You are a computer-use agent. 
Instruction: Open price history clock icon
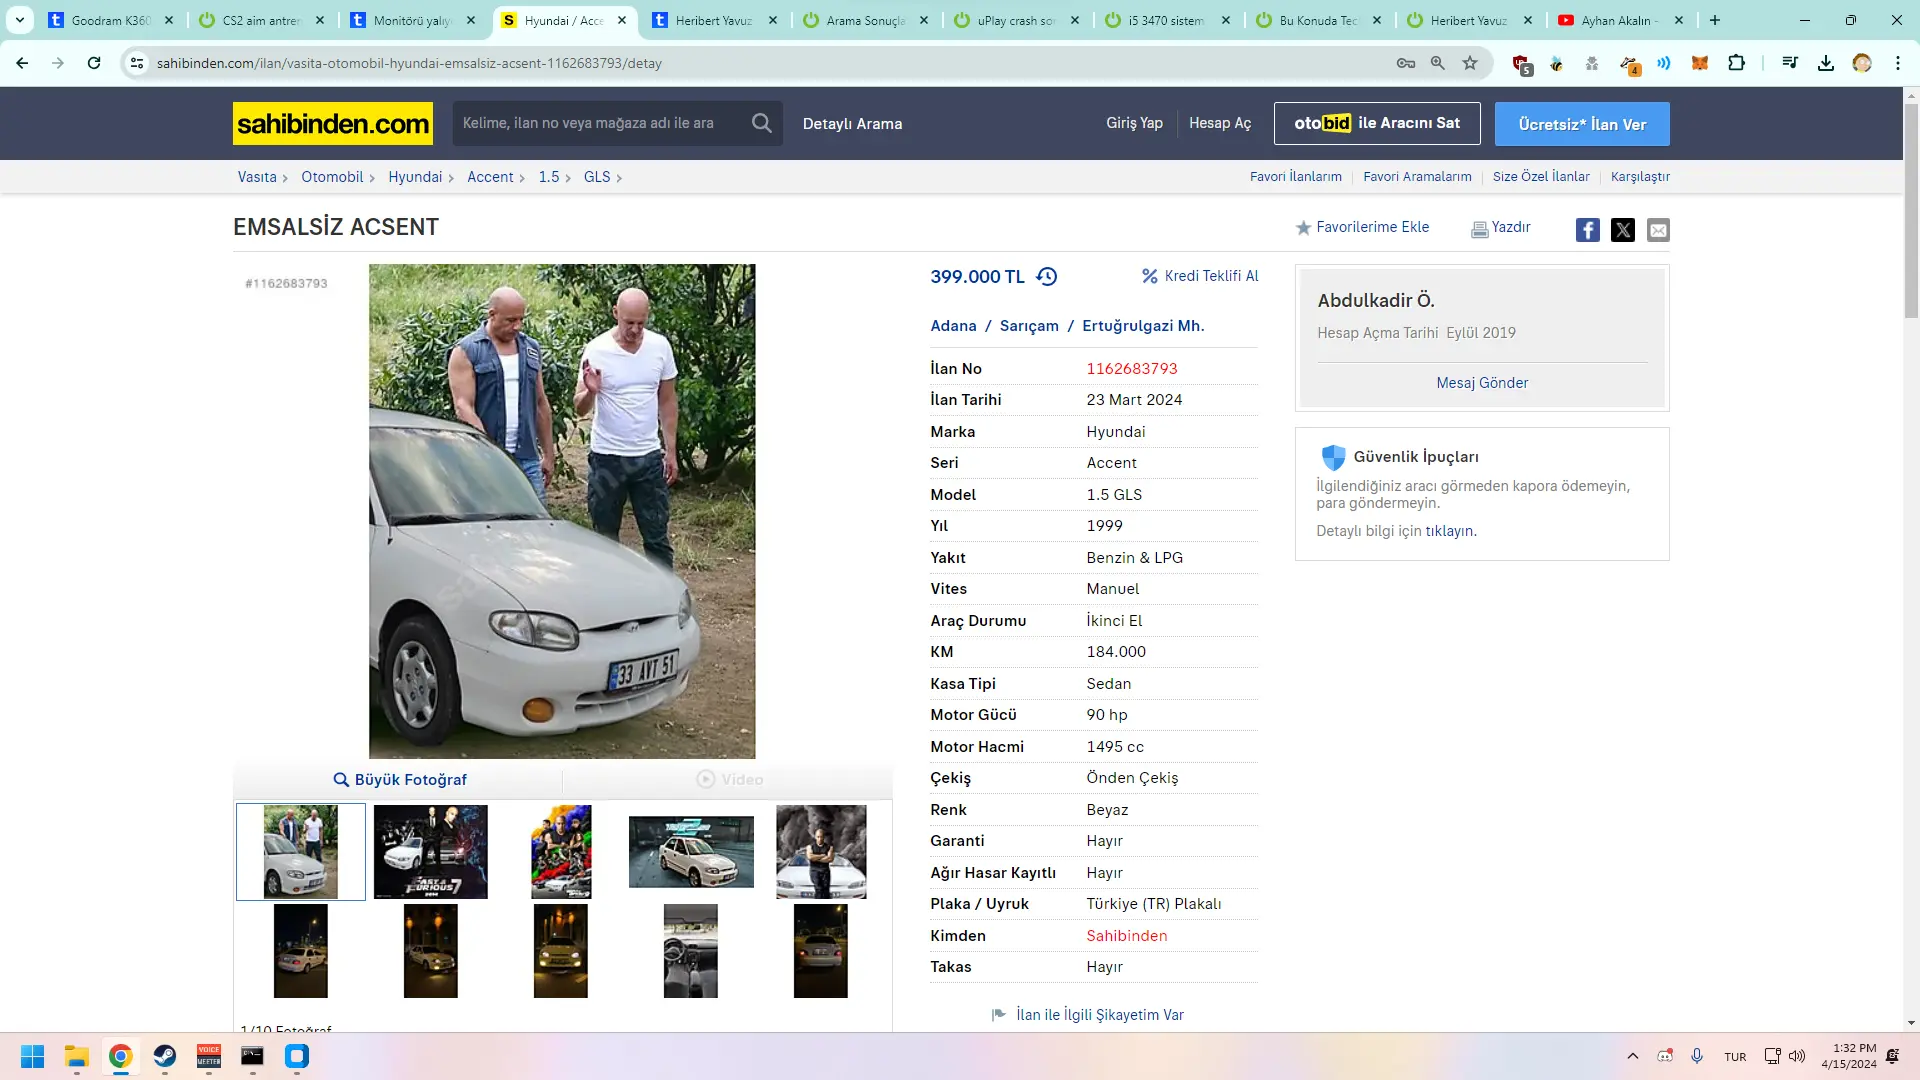coord(1046,277)
